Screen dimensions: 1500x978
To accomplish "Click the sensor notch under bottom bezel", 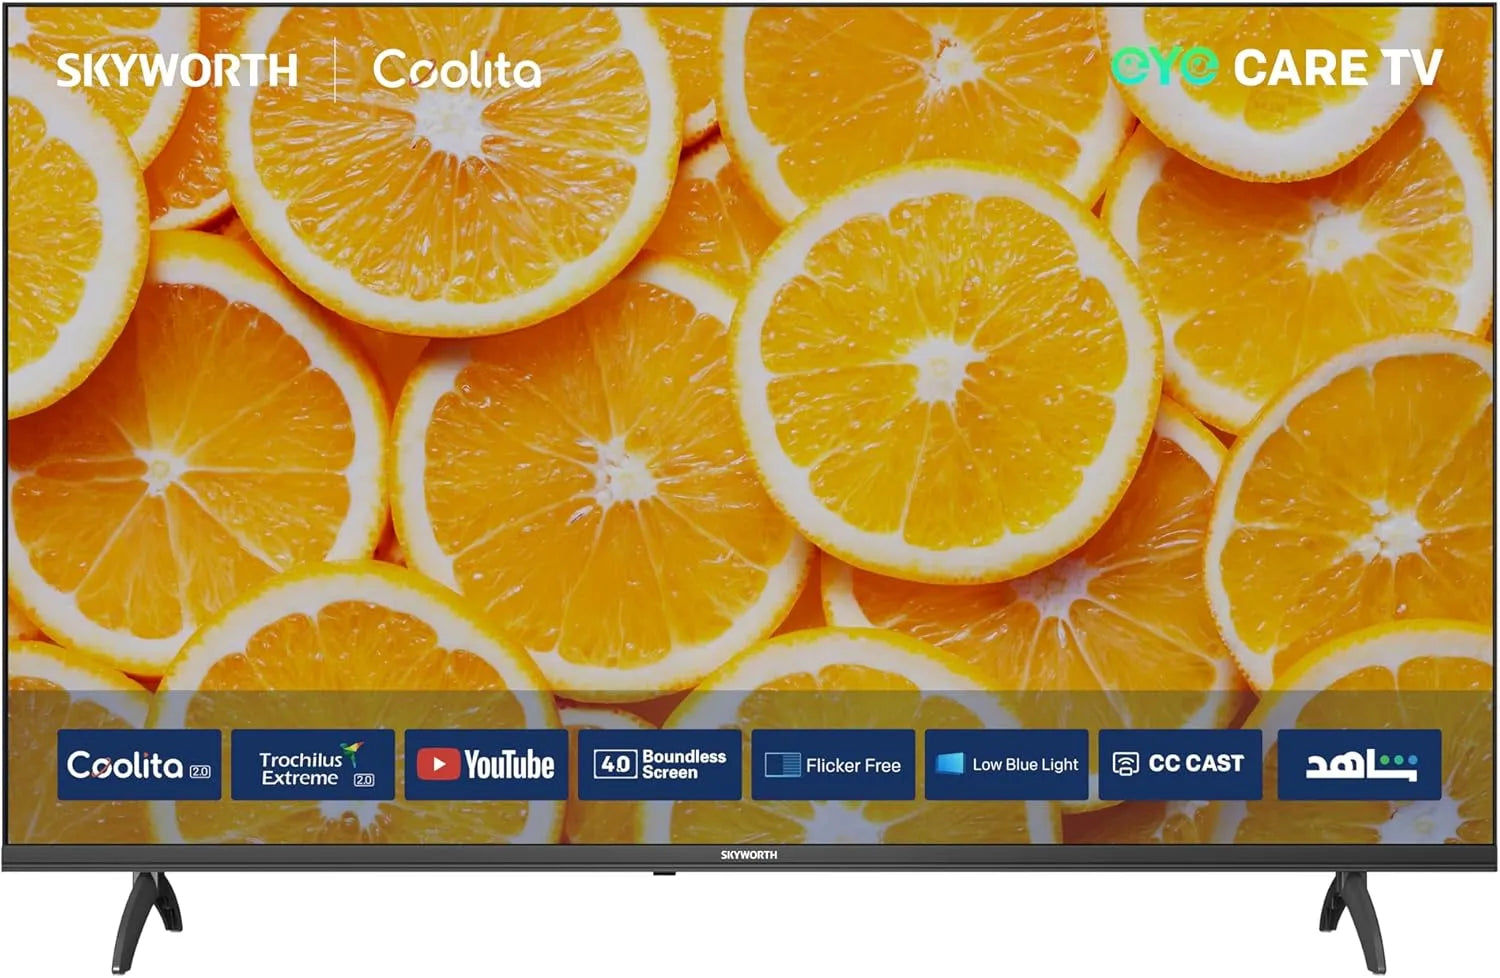I will (664, 873).
